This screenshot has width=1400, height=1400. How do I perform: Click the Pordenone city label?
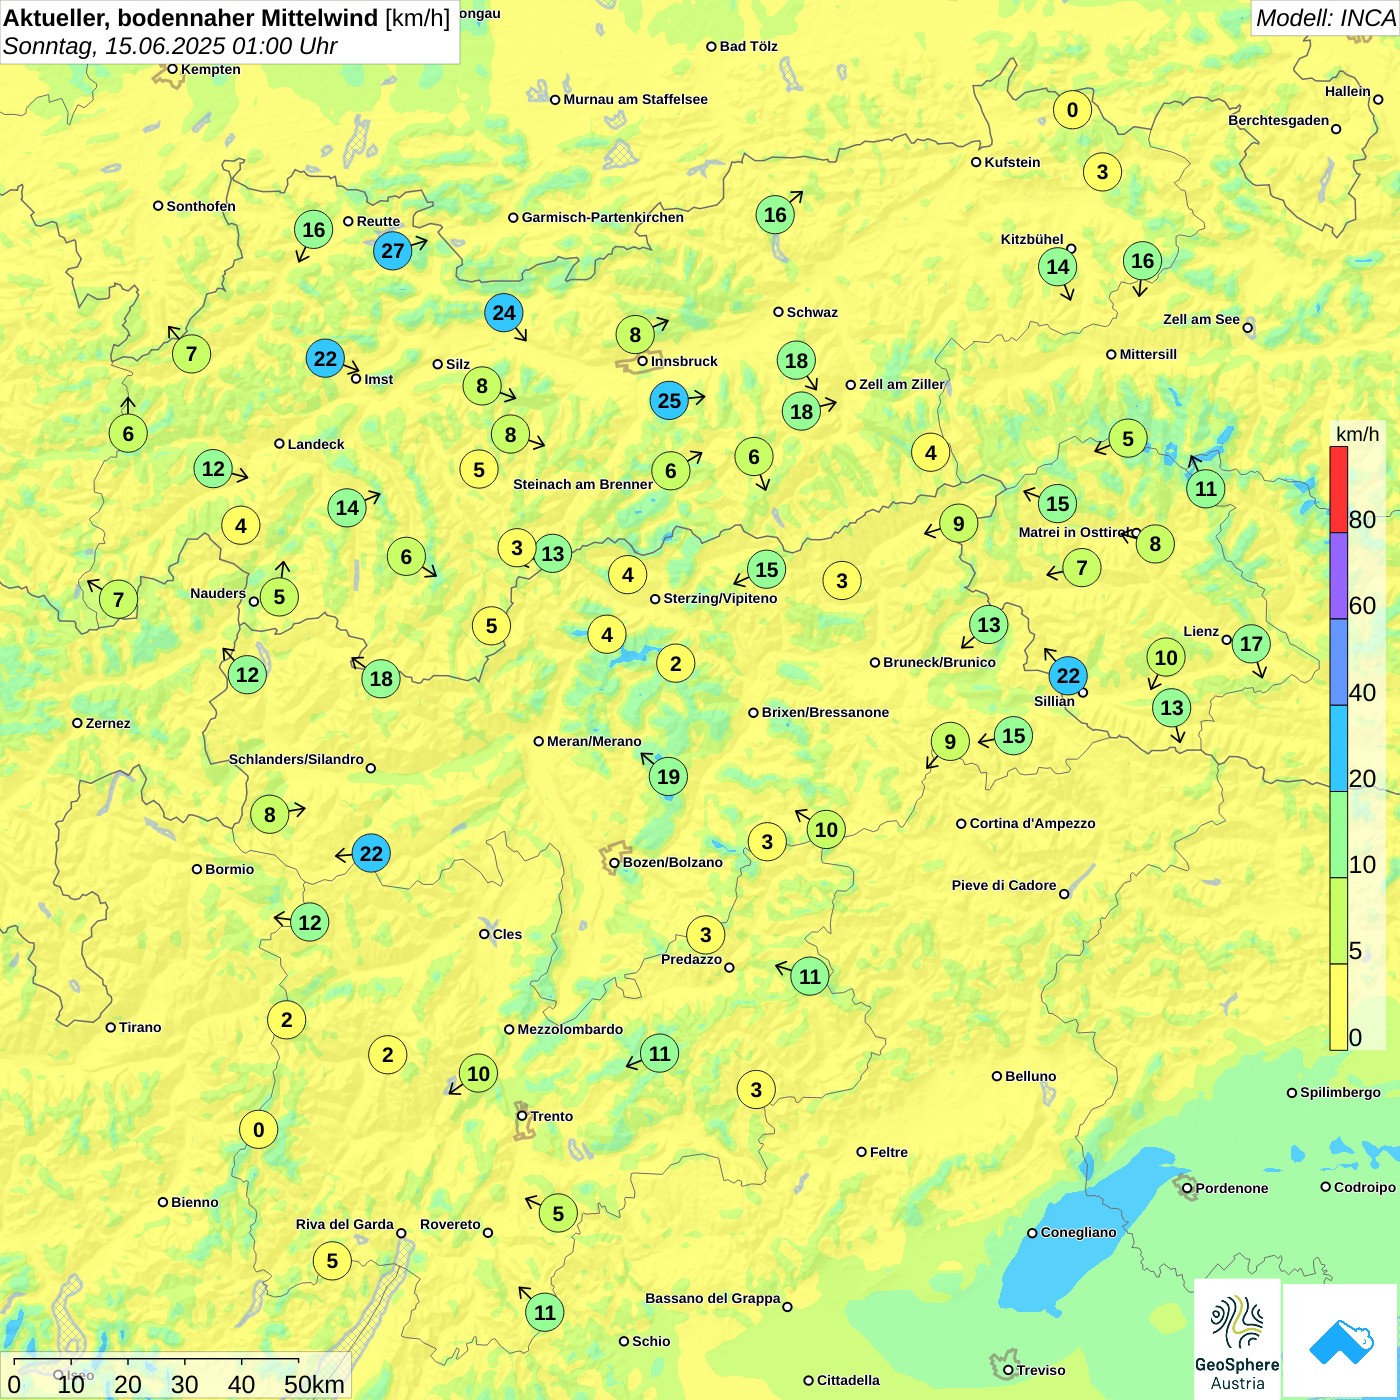click(1232, 1188)
